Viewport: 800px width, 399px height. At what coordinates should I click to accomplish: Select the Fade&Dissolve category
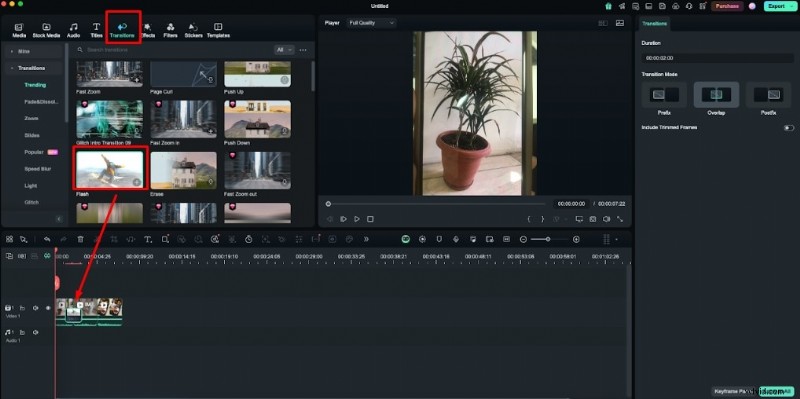point(41,102)
